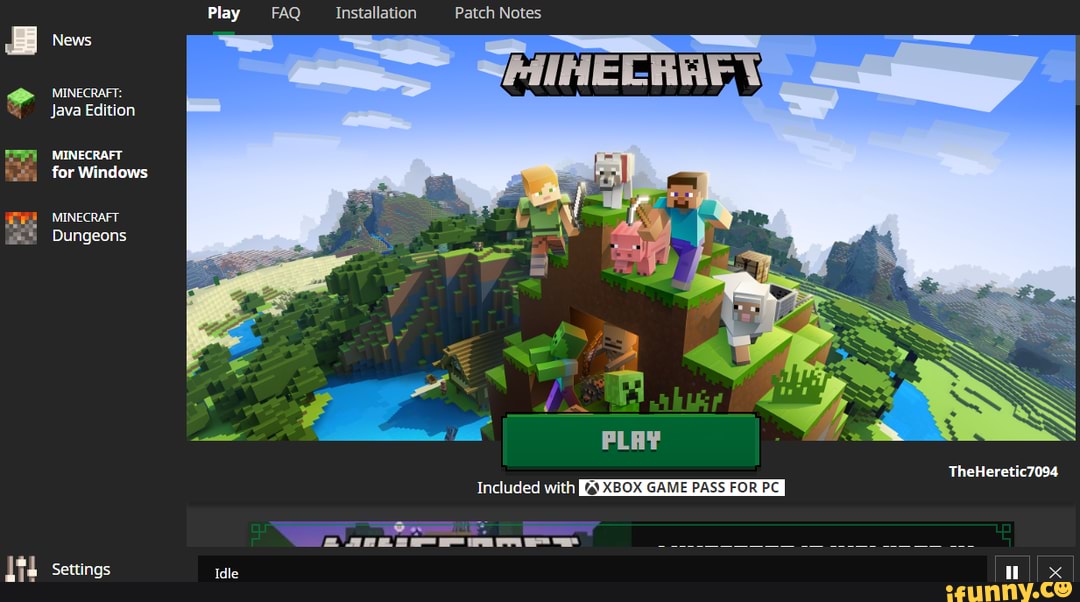Open the News section via newspaper icon

(x=22, y=40)
